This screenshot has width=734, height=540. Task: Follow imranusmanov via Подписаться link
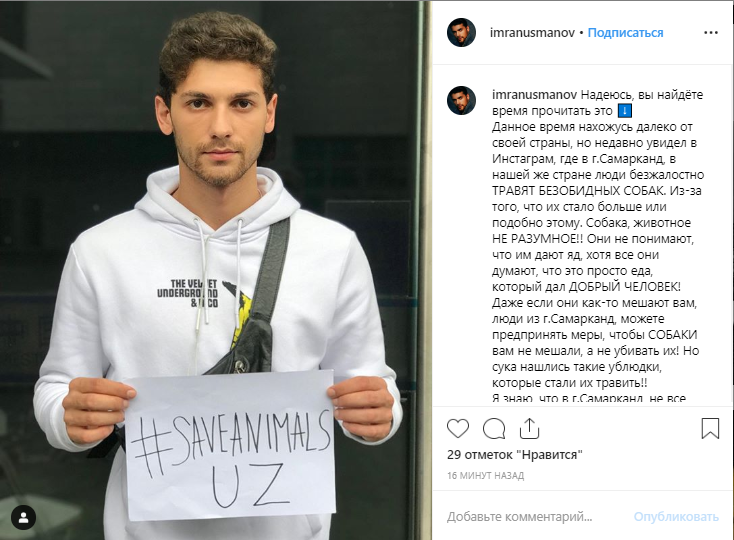pos(625,33)
